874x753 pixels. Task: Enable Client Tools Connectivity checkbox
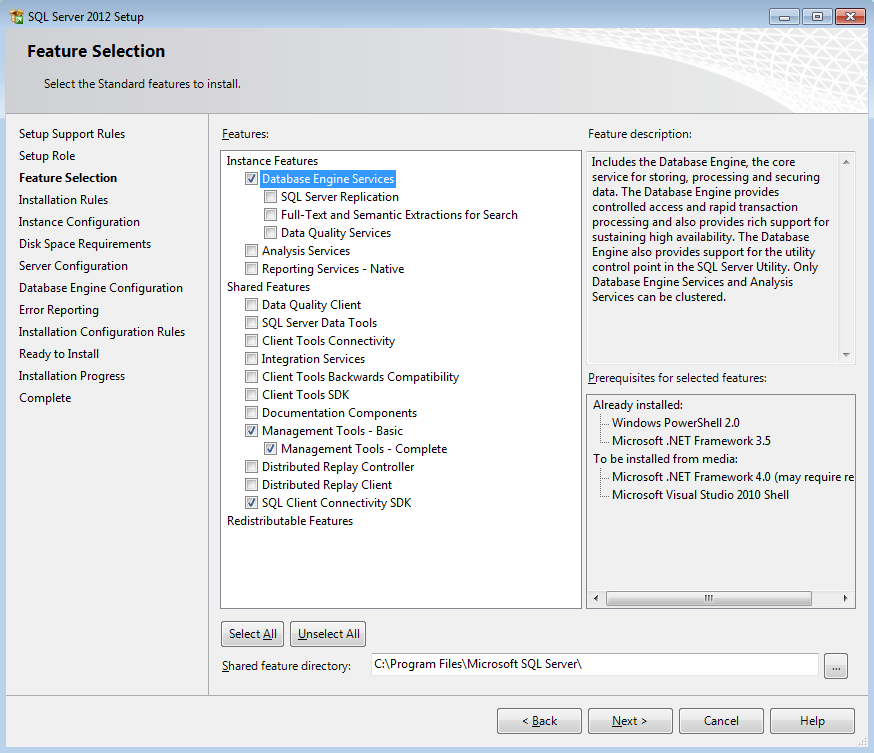251,341
